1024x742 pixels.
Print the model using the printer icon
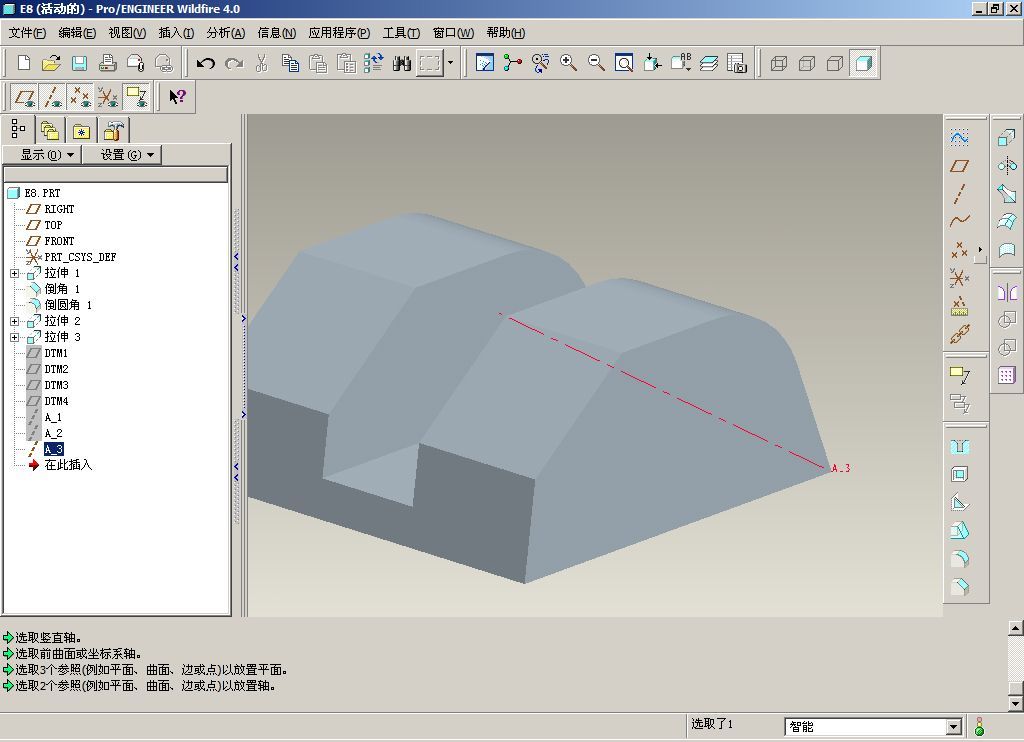point(107,63)
